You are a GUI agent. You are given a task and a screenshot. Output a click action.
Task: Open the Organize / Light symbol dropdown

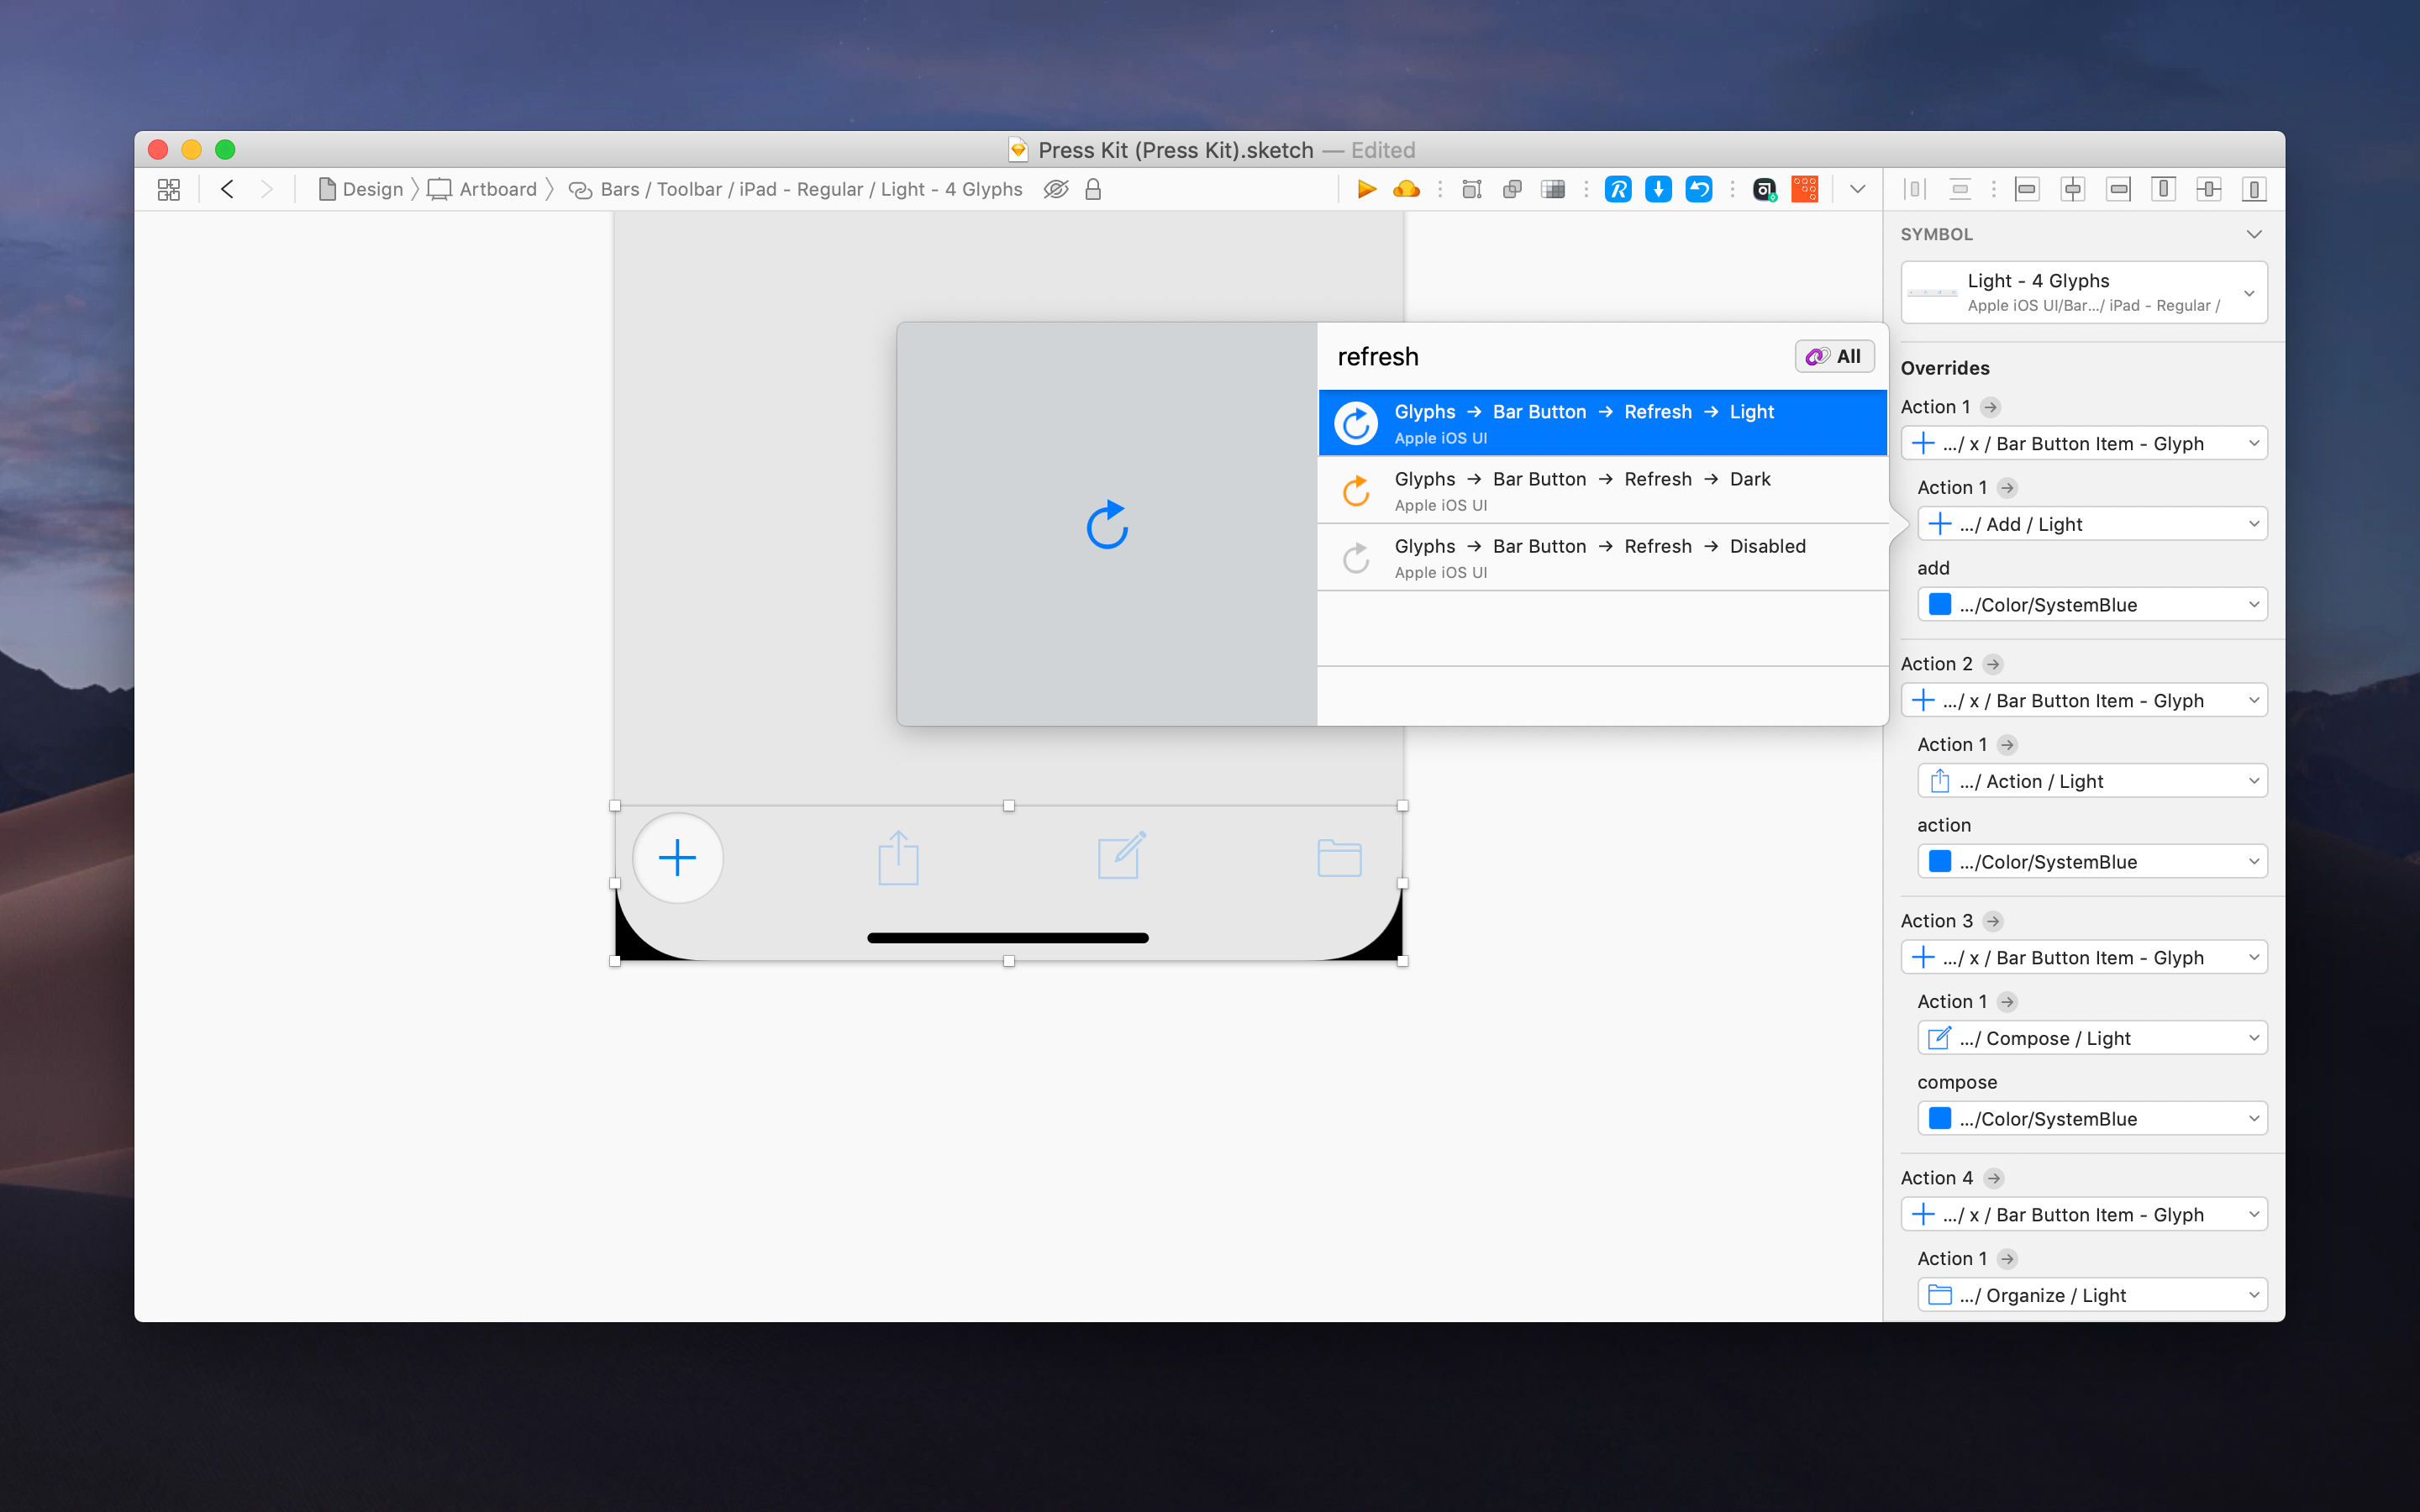tap(2092, 1295)
